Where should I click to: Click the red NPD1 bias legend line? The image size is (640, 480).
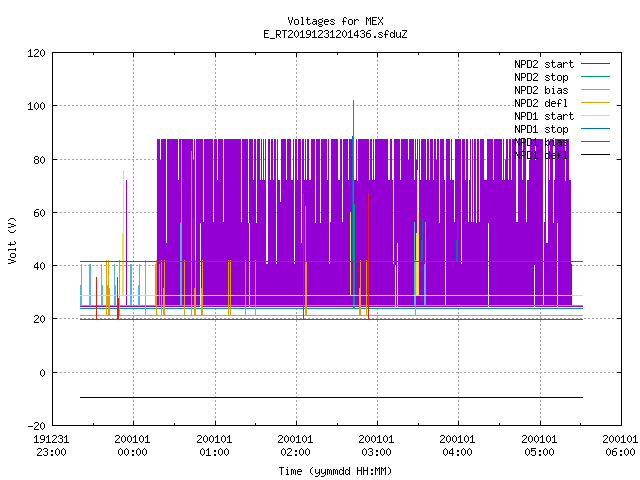pos(595,142)
